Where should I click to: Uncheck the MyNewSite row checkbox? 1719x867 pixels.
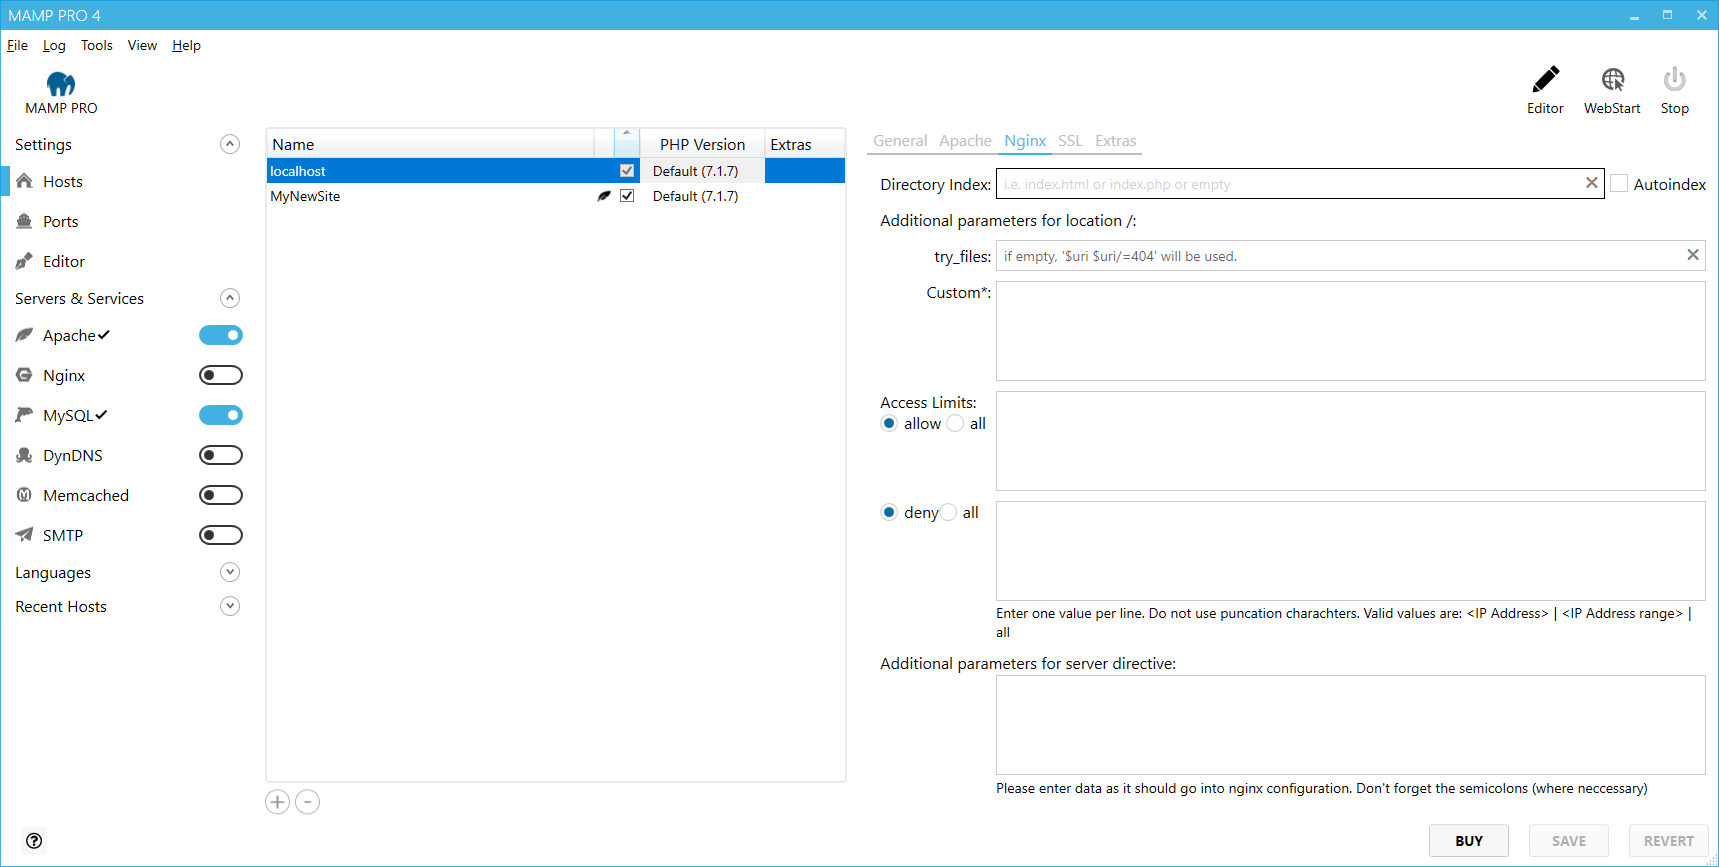pos(627,196)
